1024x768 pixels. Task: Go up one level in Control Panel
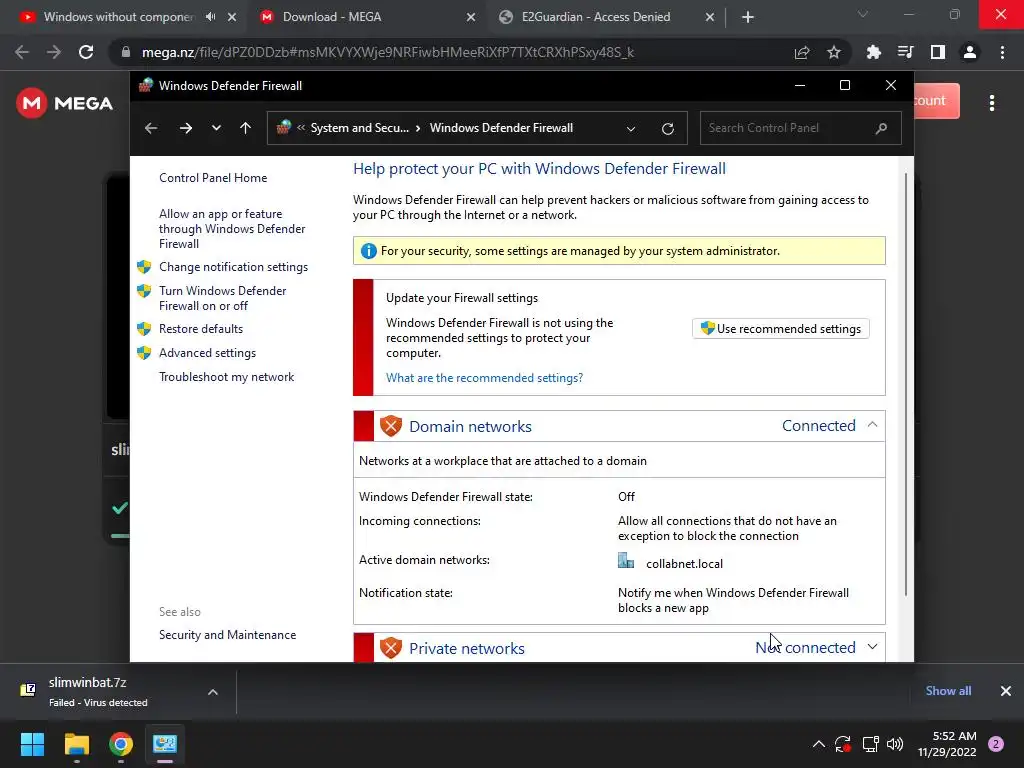click(x=246, y=128)
